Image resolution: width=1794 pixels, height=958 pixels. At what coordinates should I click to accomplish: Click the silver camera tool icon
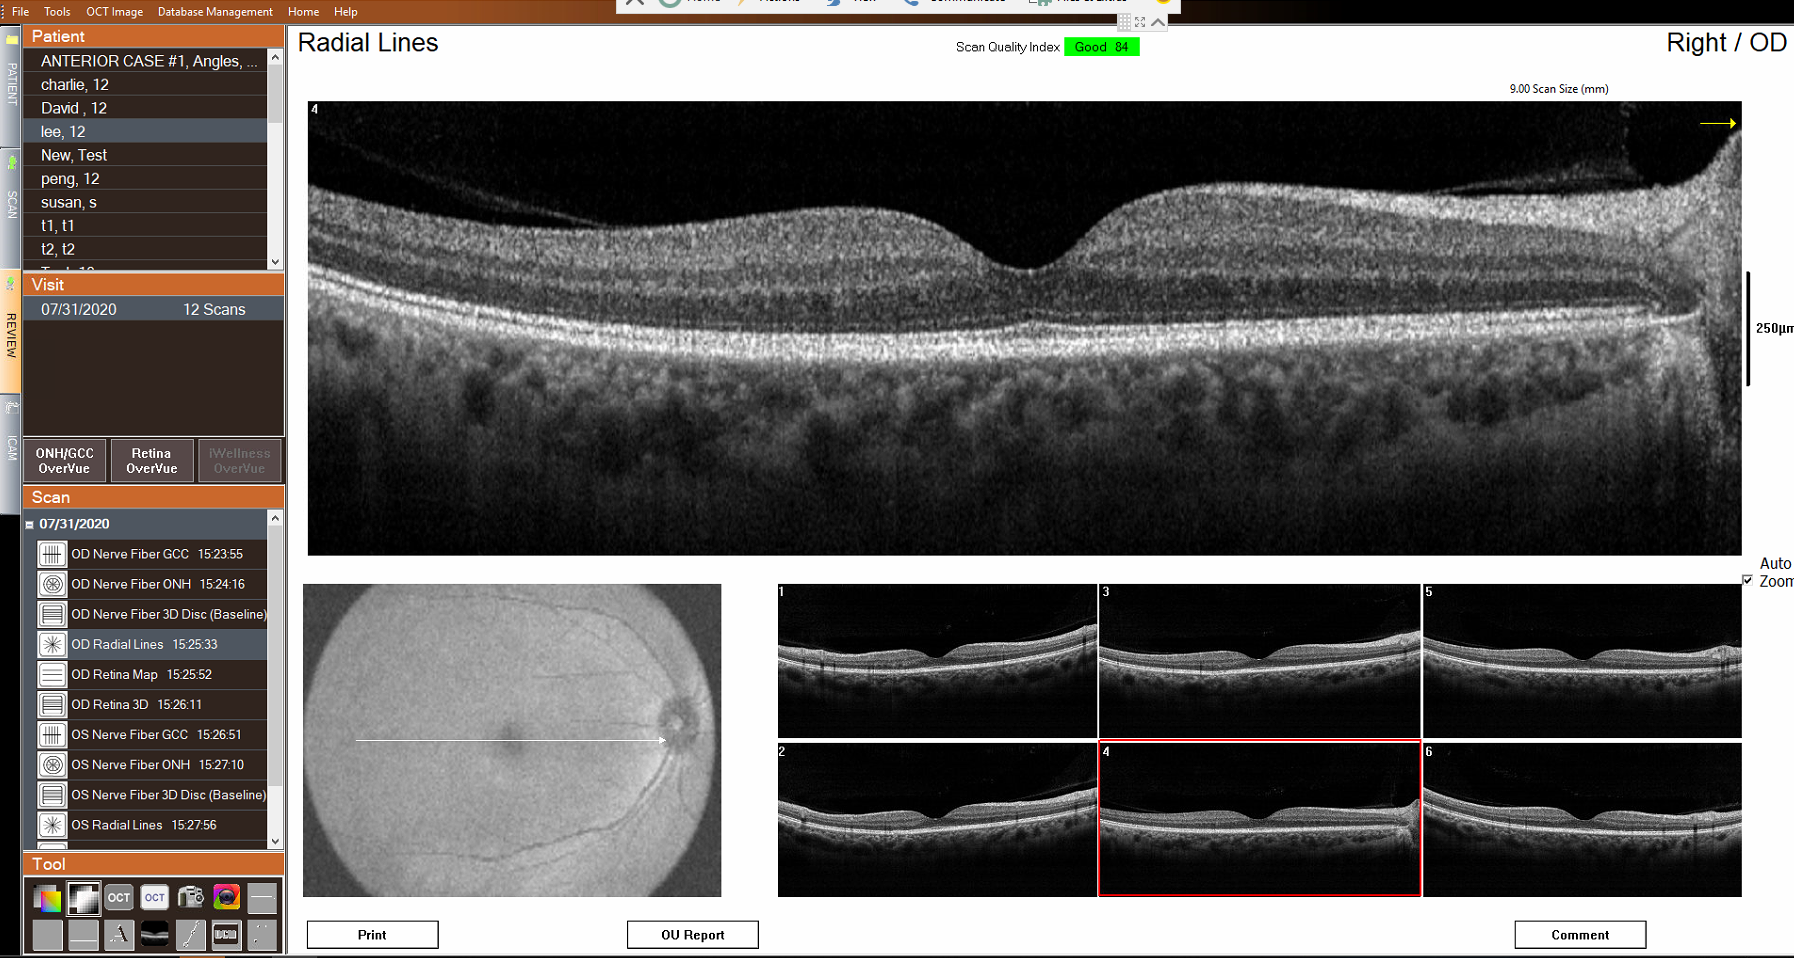coord(190,898)
